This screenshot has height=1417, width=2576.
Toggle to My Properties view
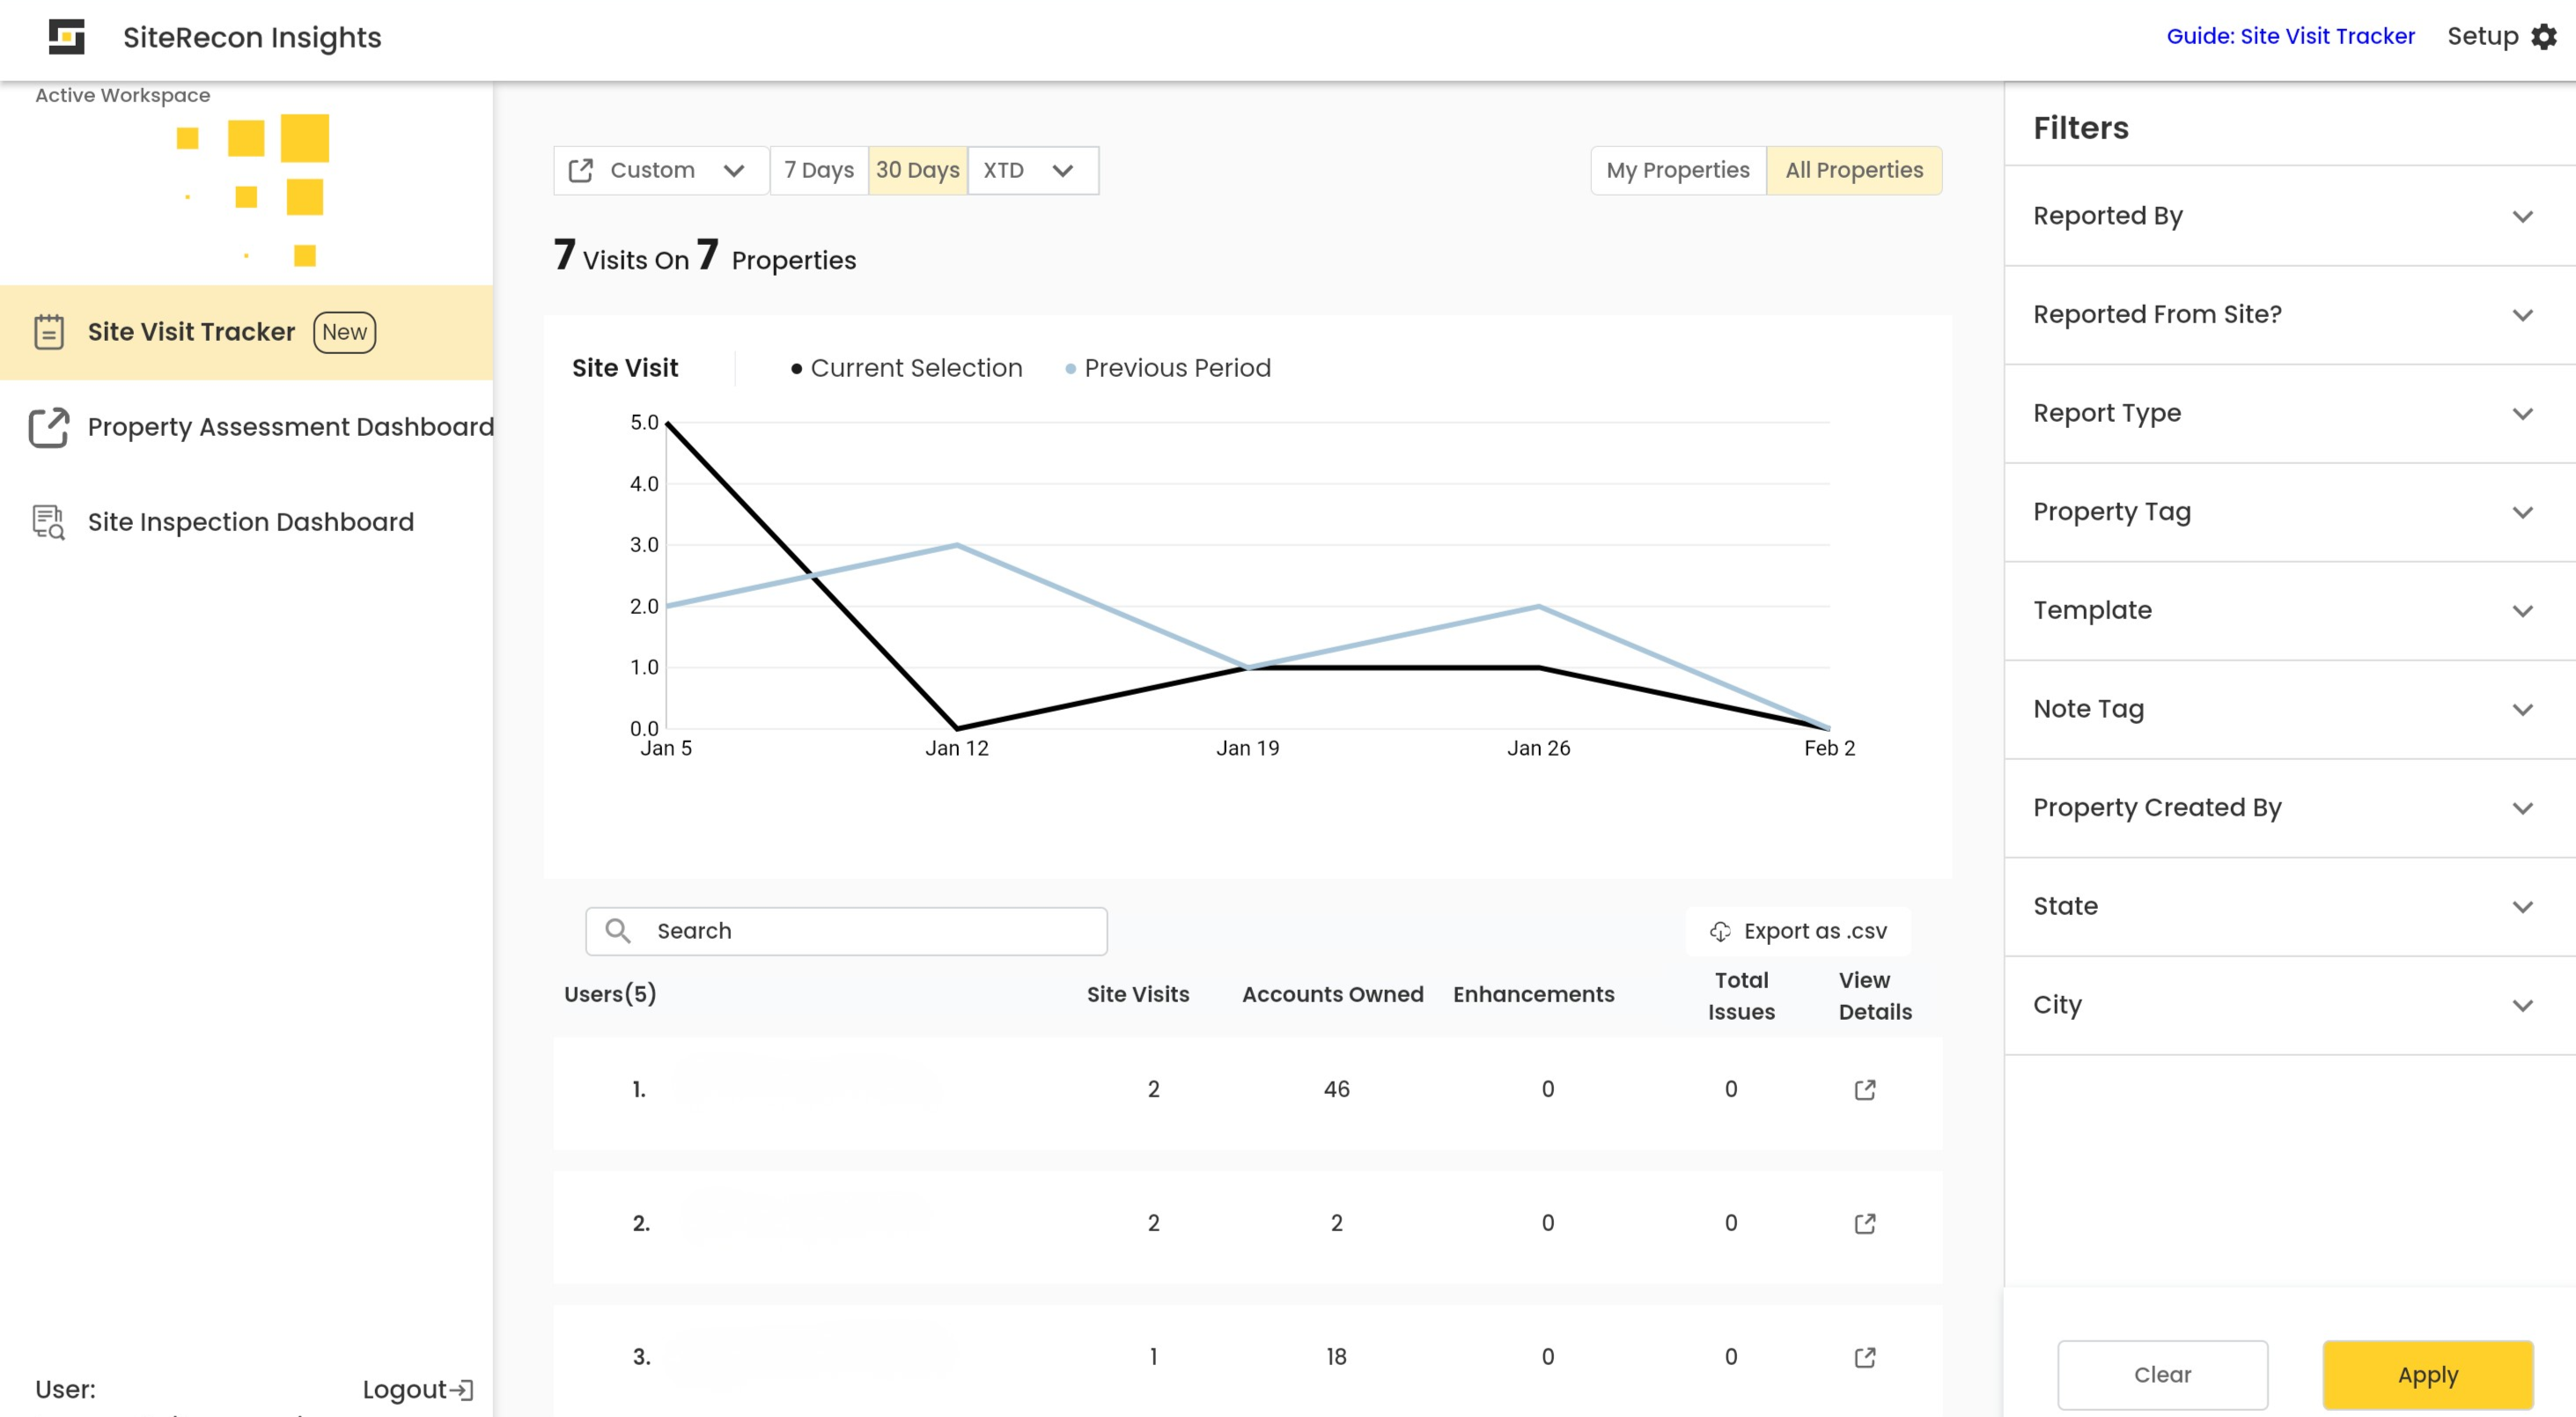pos(1677,170)
